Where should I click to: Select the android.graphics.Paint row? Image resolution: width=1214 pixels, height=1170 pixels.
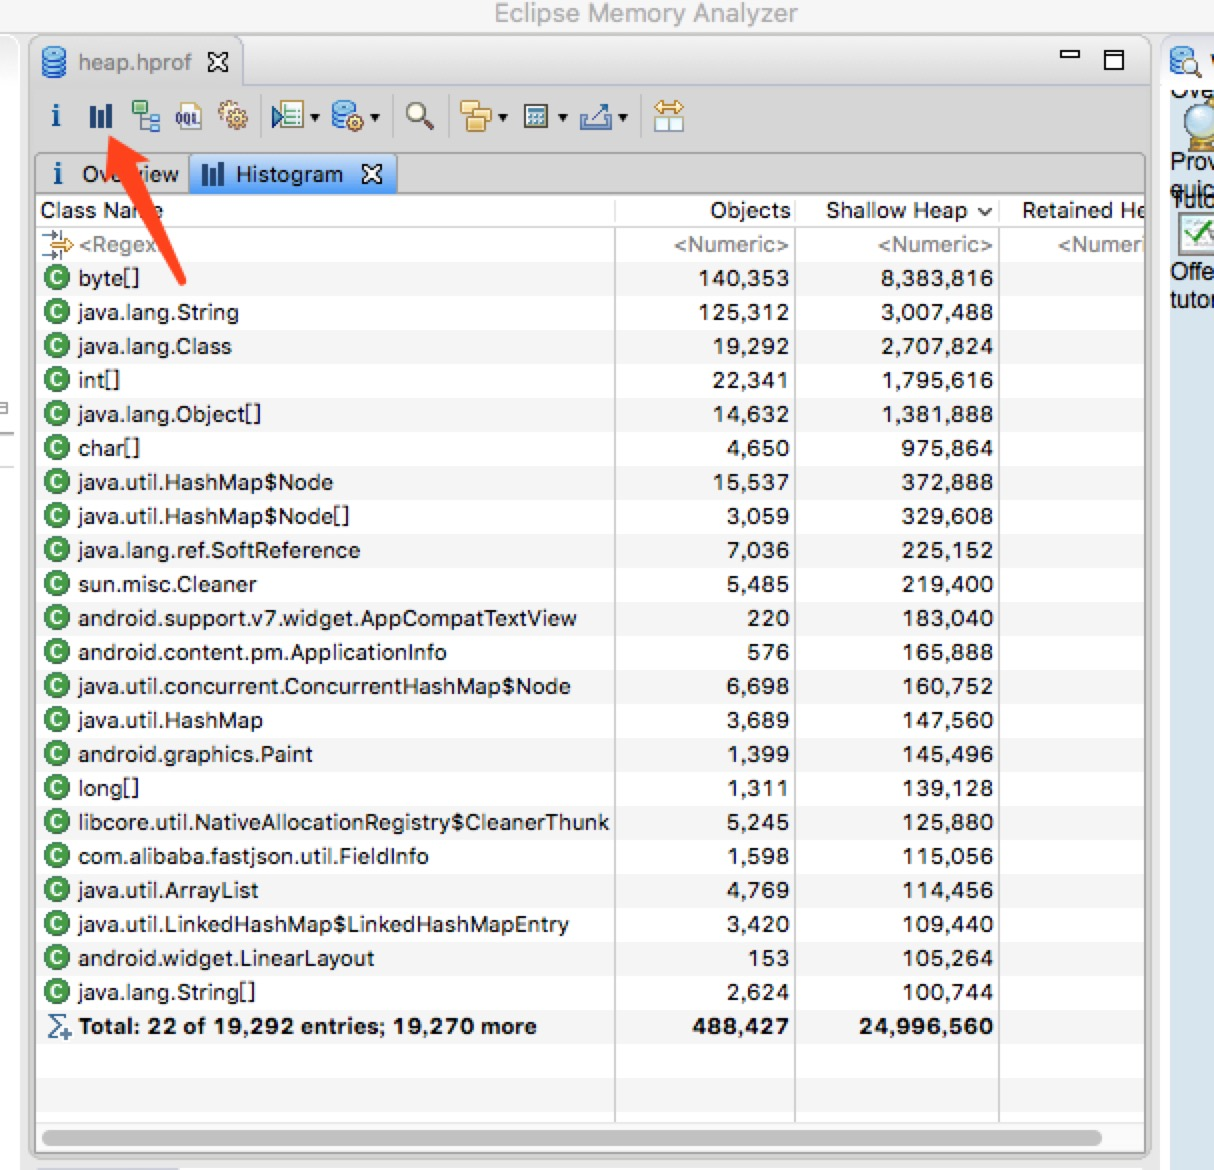590,754
